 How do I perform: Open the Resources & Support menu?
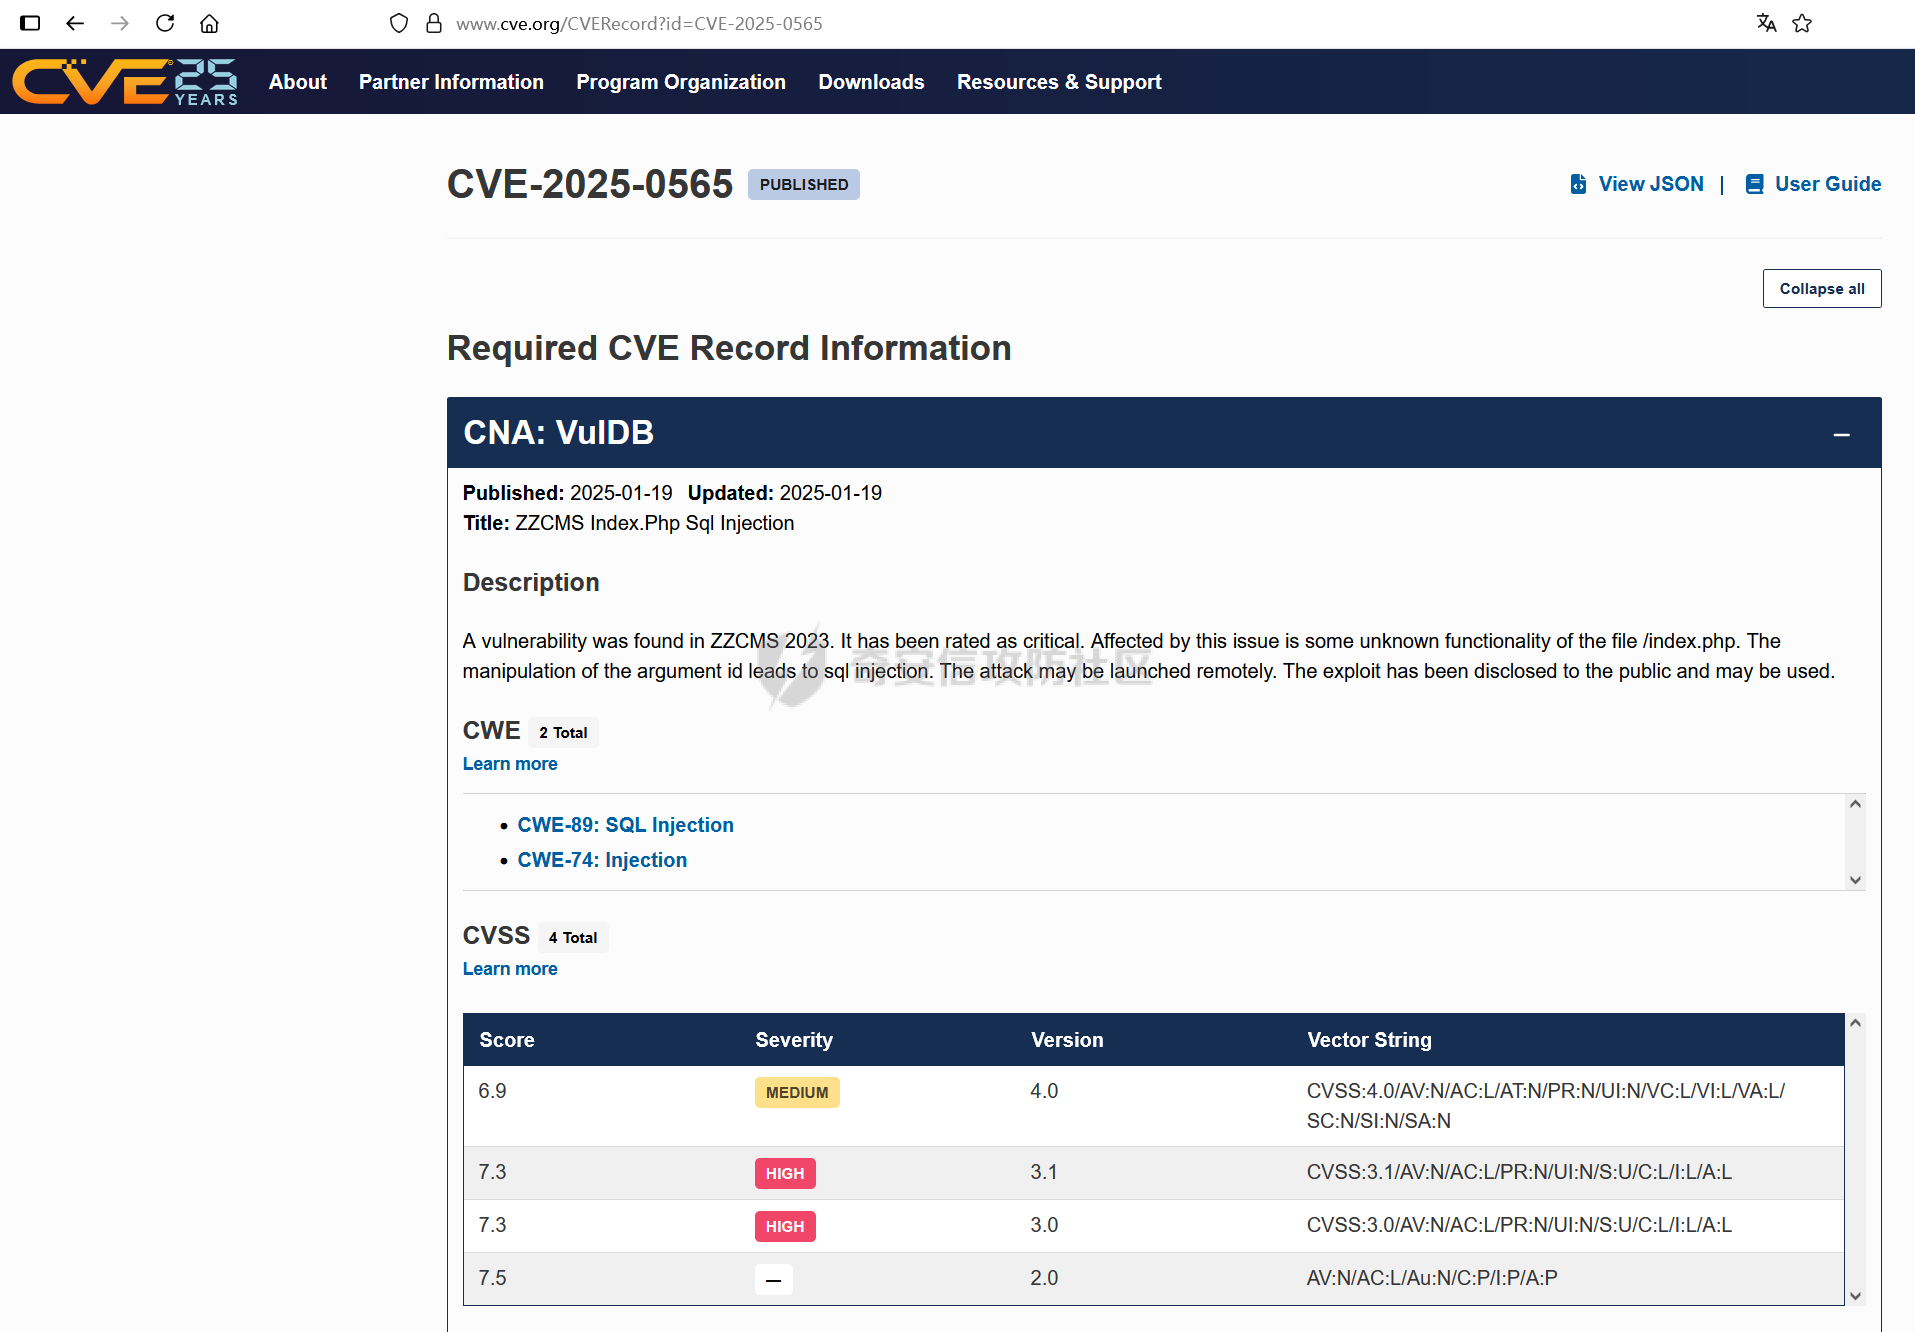coord(1059,82)
